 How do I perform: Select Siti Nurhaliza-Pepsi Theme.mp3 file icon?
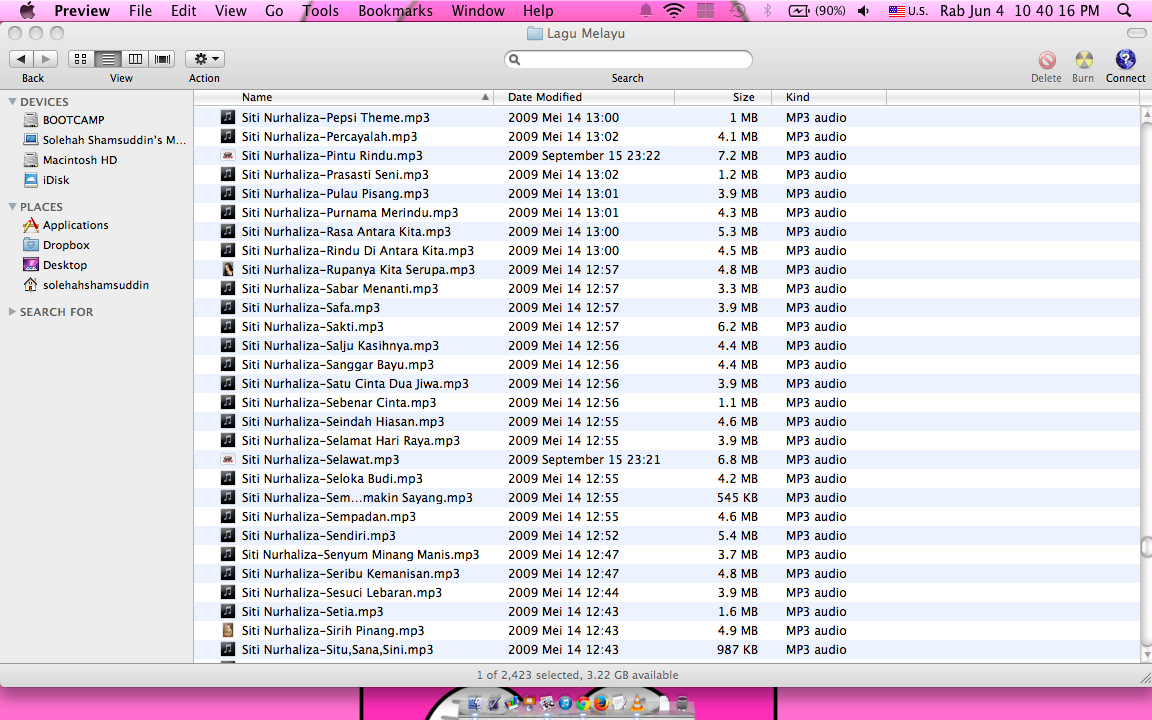tap(228, 117)
